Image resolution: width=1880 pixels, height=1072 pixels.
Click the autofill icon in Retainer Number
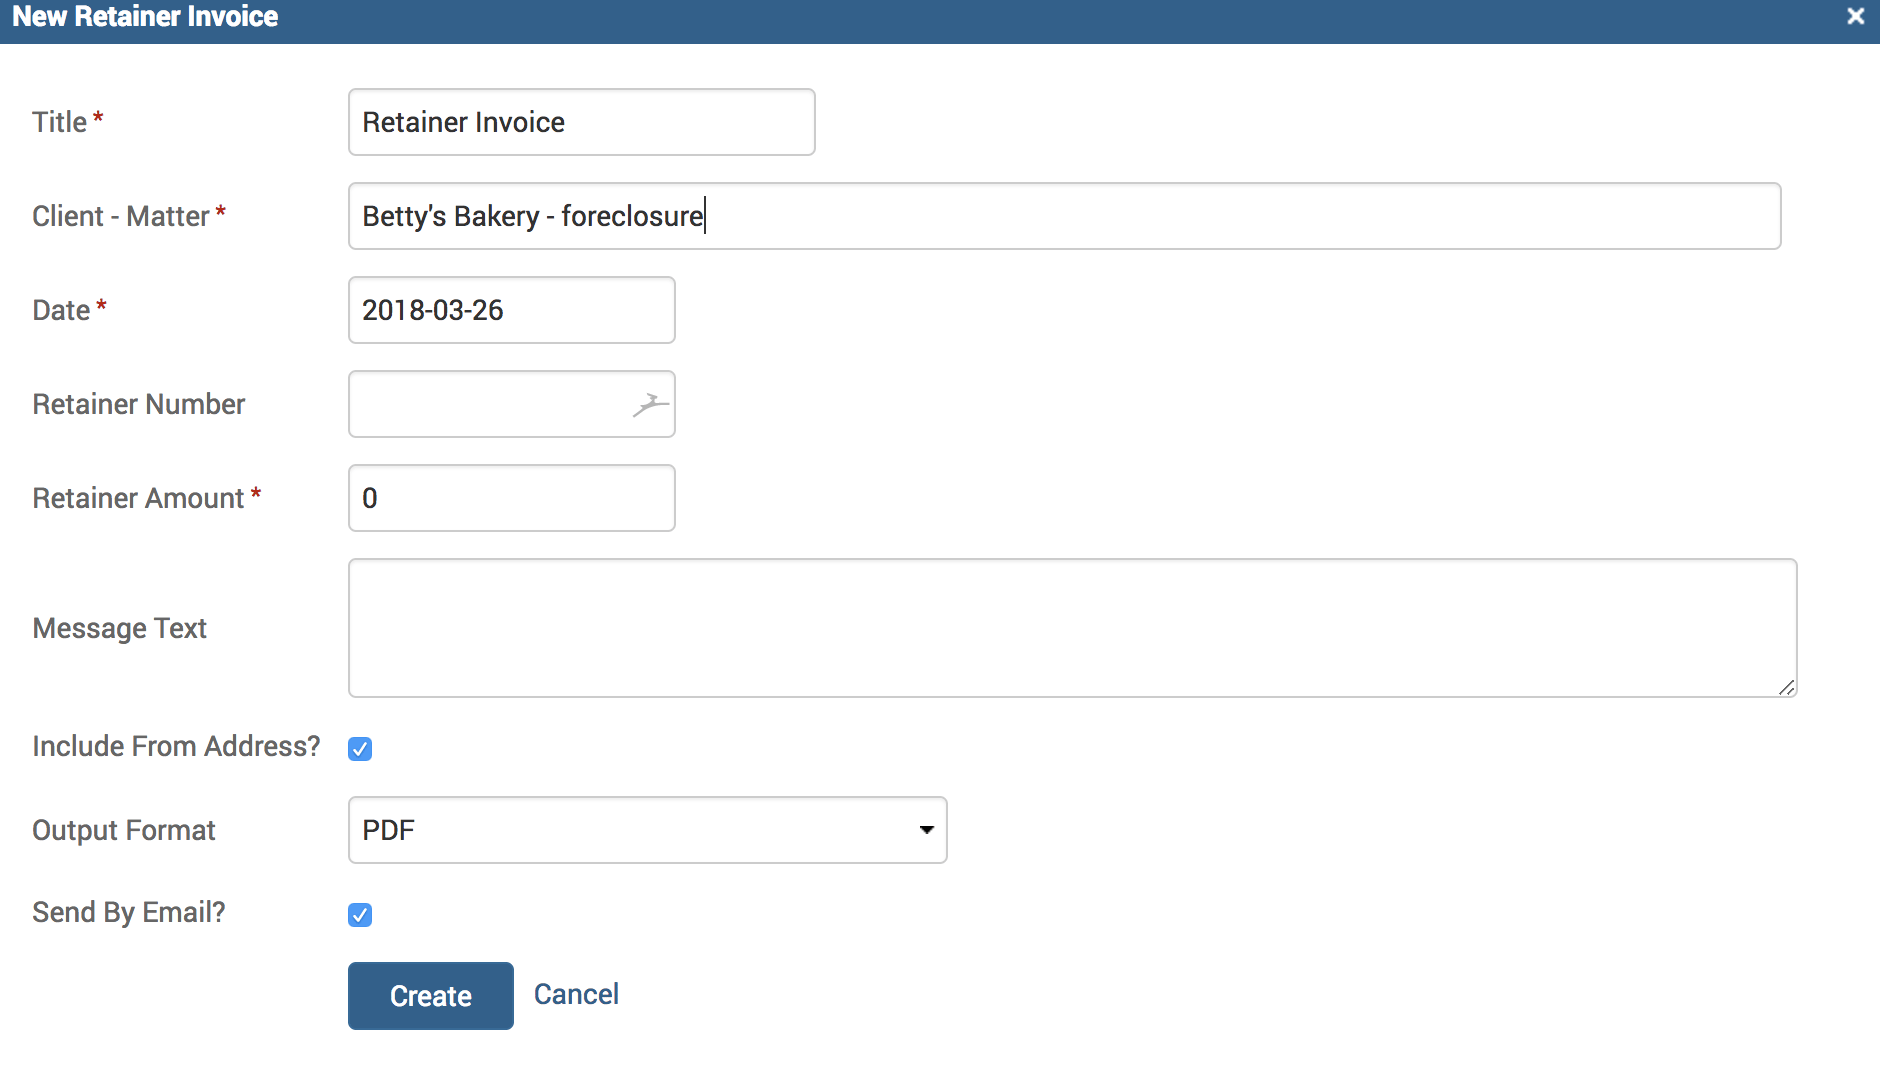[x=650, y=404]
